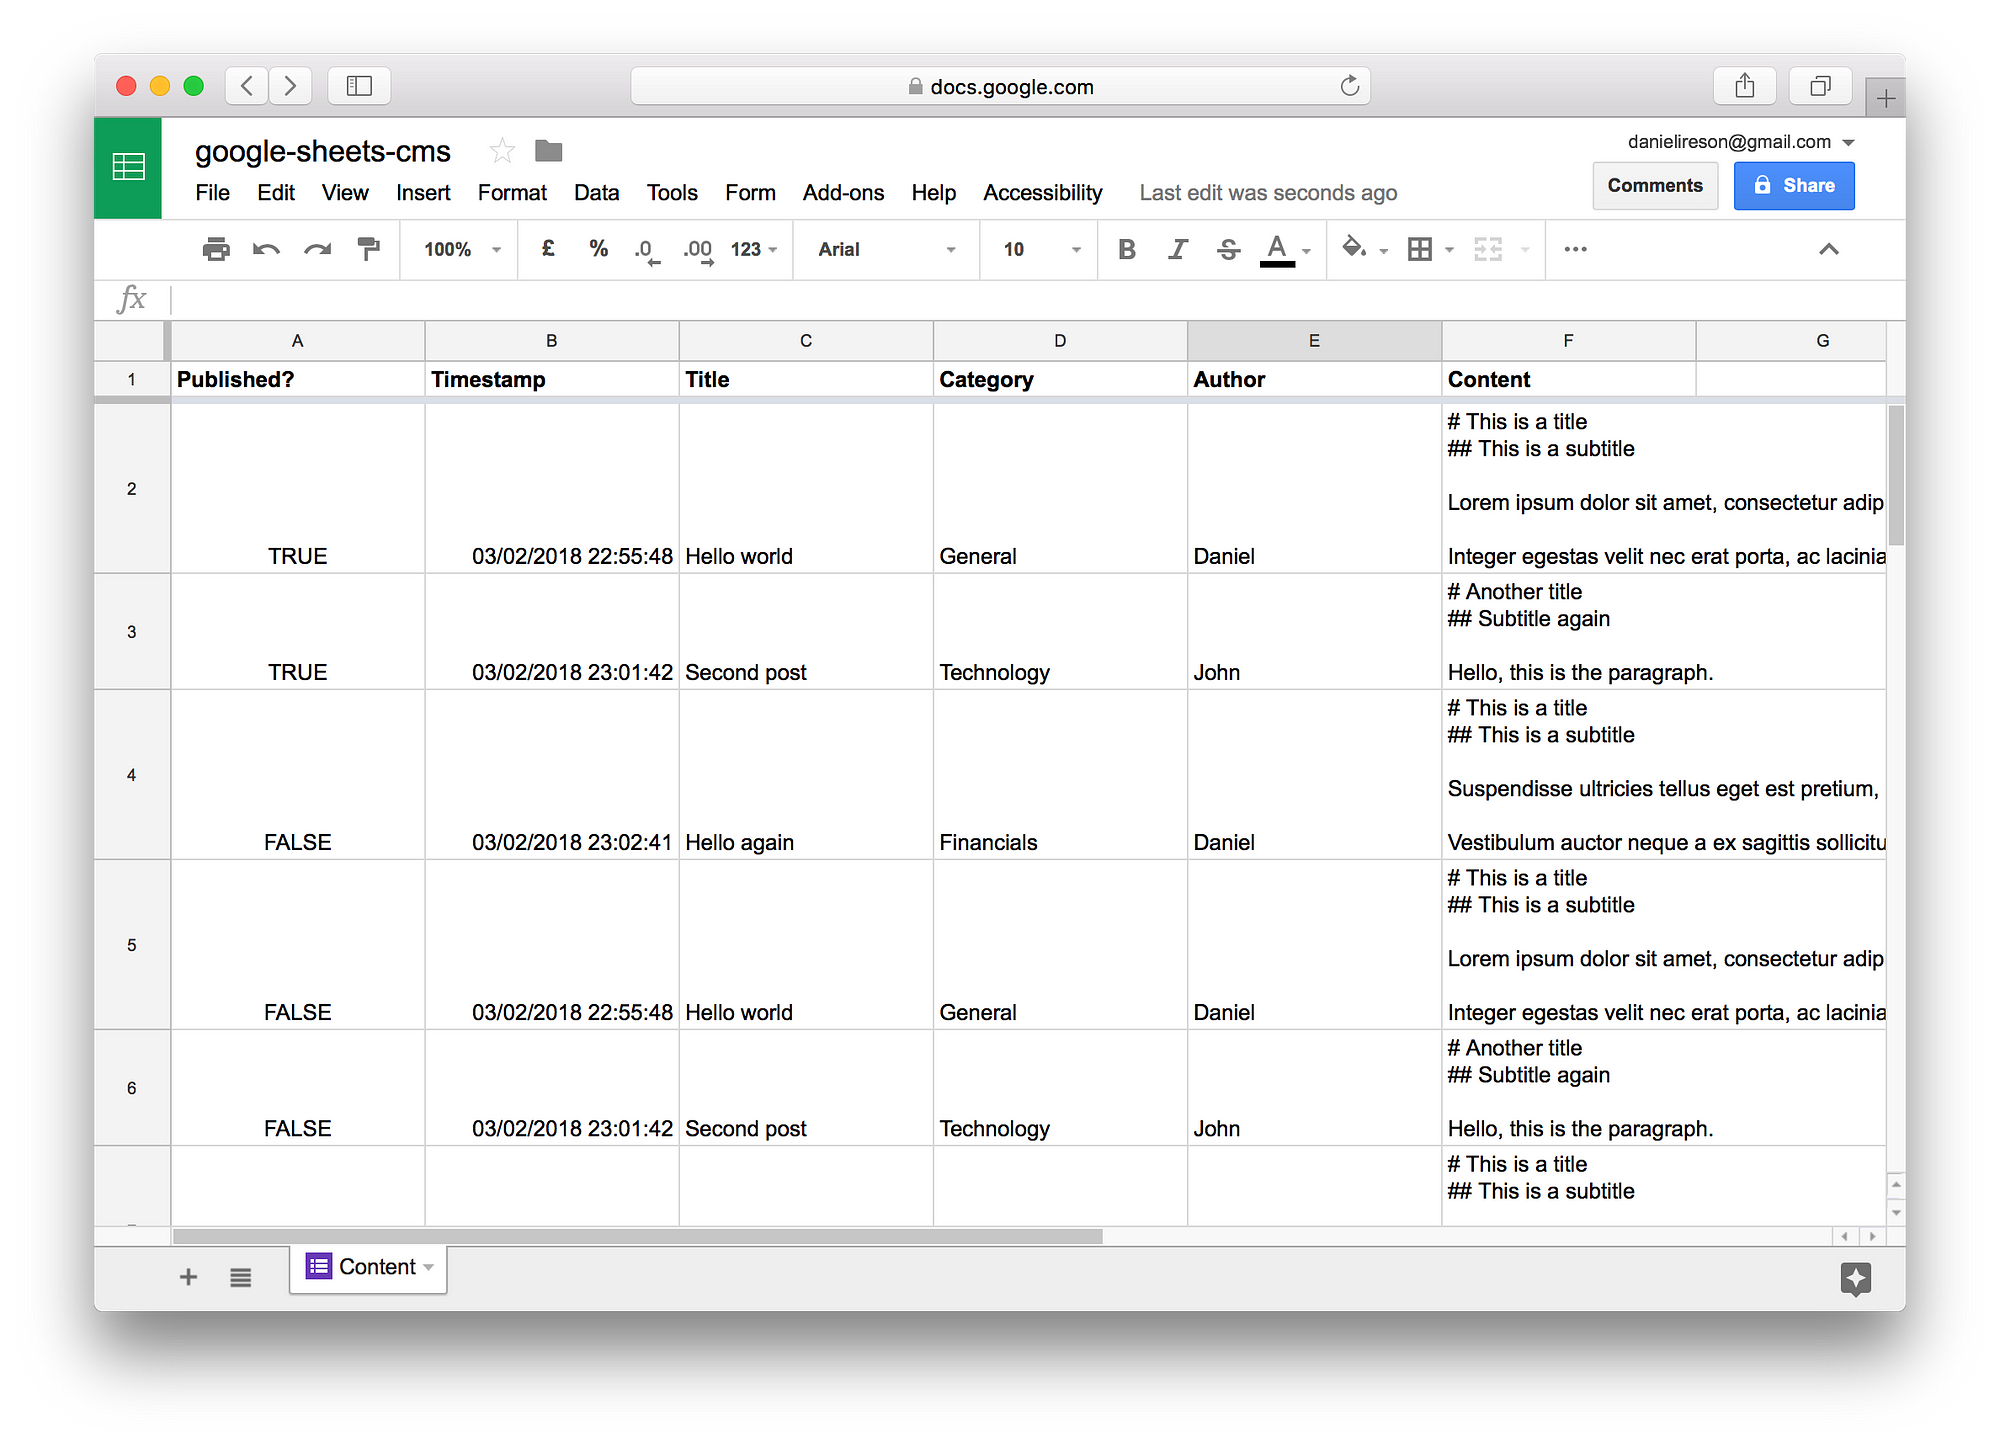The height and width of the screenshot is (1446, 2000).
Task: Open the Format menu
Action: (509, 191)
